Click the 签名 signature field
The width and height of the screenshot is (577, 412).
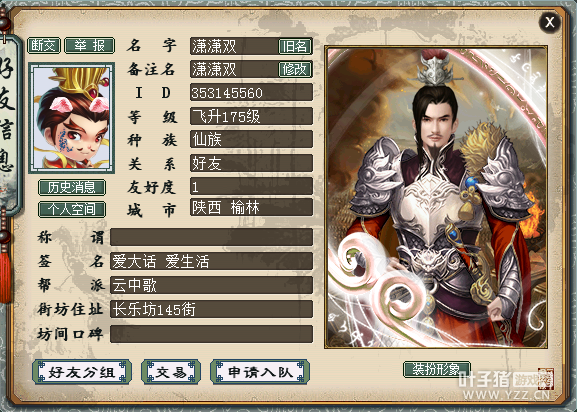(x=212, y=262)
